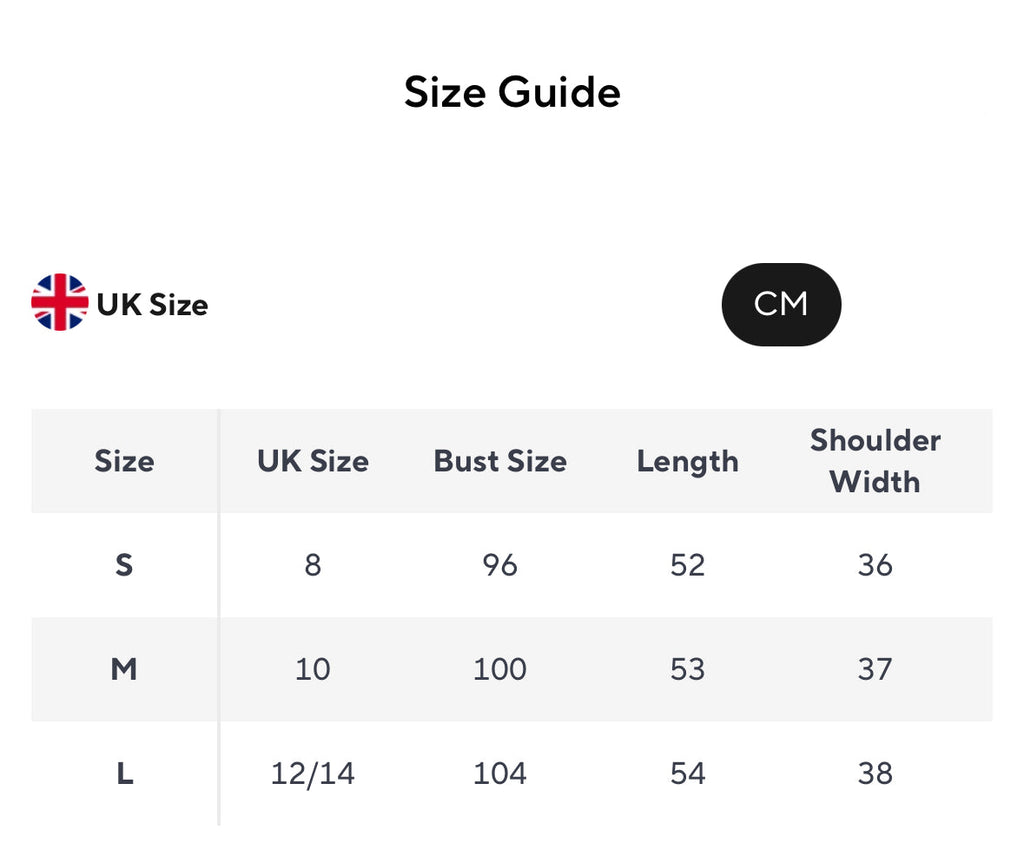
Task: Select the L size row label
Action: point(124,773)
